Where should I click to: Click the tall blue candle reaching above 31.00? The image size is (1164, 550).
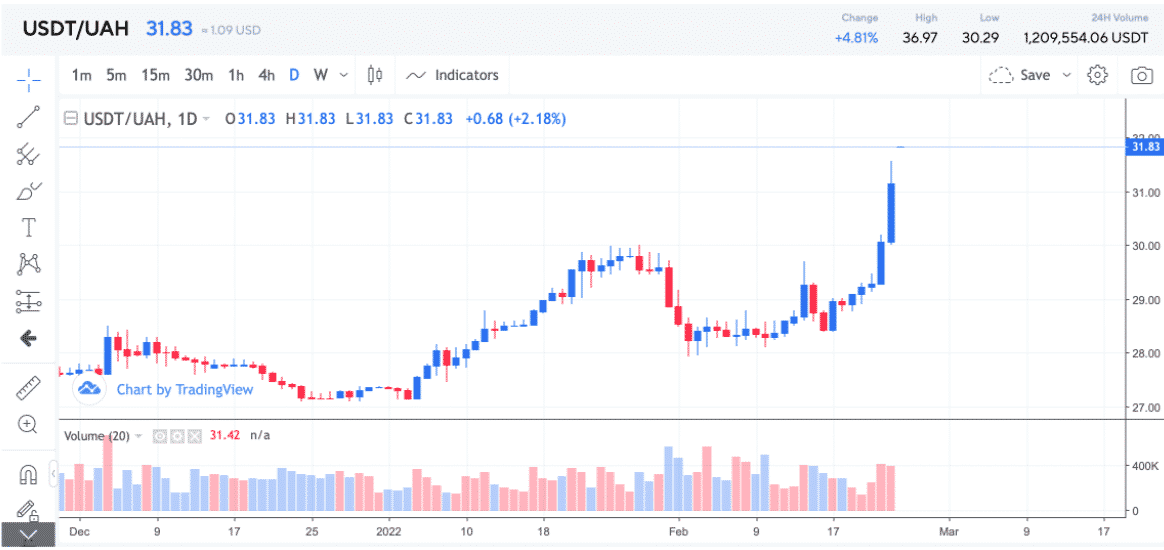(891, 212)
